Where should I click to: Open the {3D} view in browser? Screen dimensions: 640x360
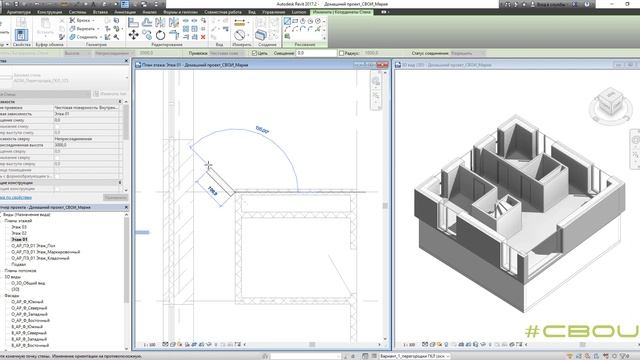[x=15, y=289]
